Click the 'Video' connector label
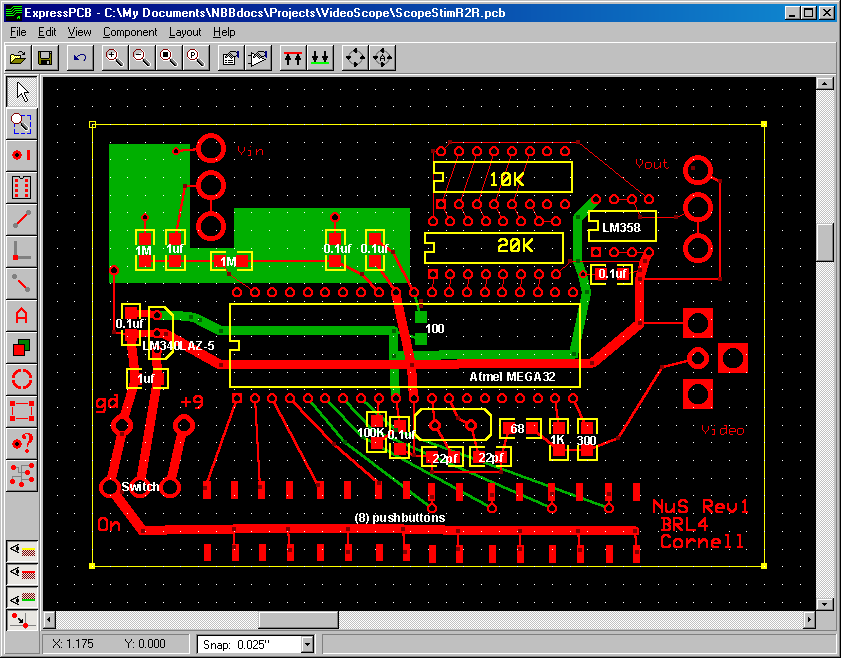This screenshot has height=658, width=841. click(723, 430)
